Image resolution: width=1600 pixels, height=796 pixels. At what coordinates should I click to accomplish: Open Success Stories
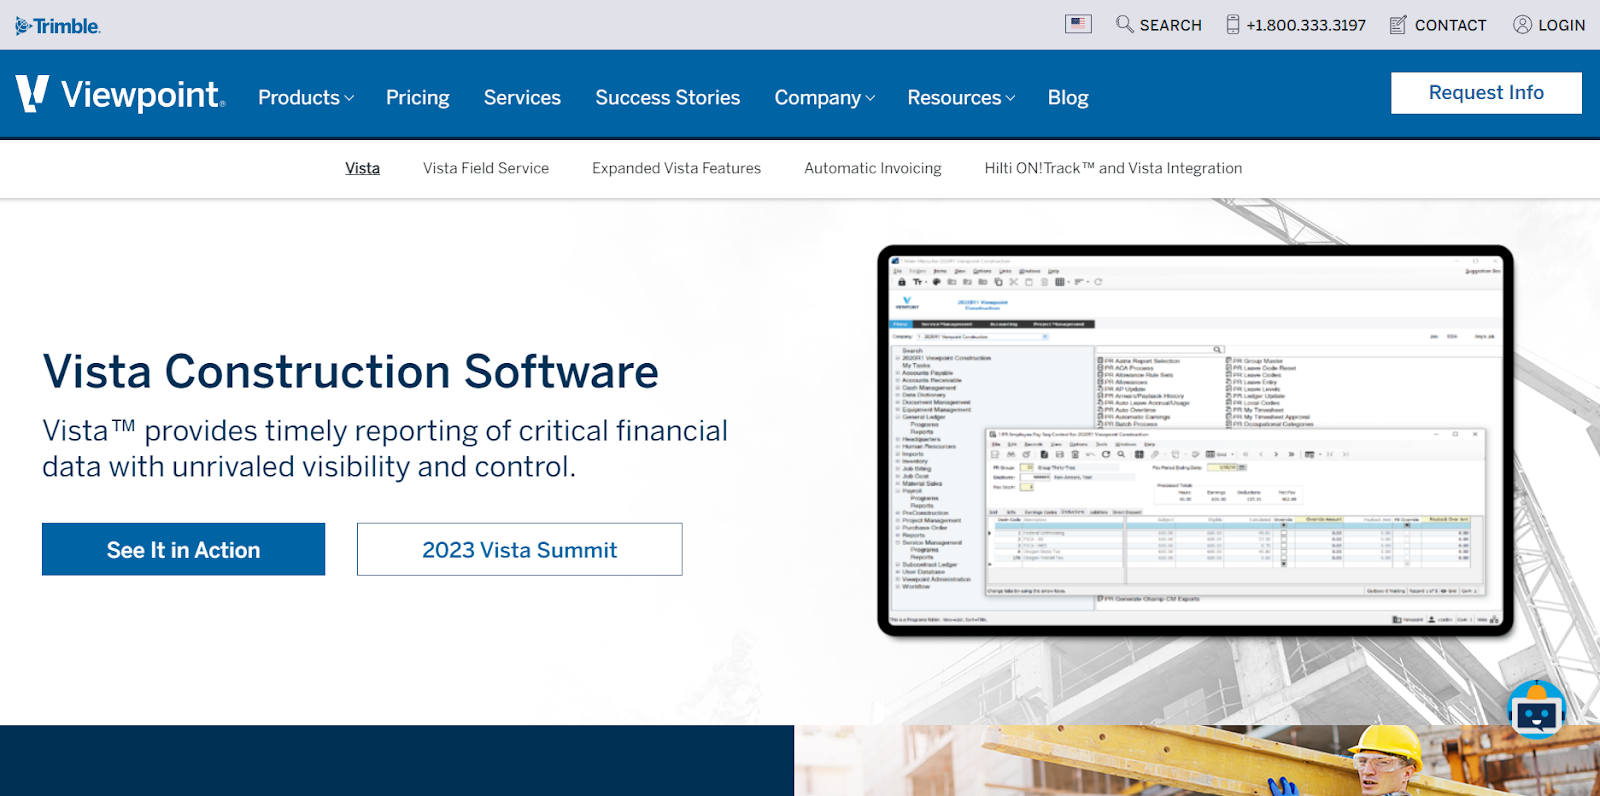(668, 97)
